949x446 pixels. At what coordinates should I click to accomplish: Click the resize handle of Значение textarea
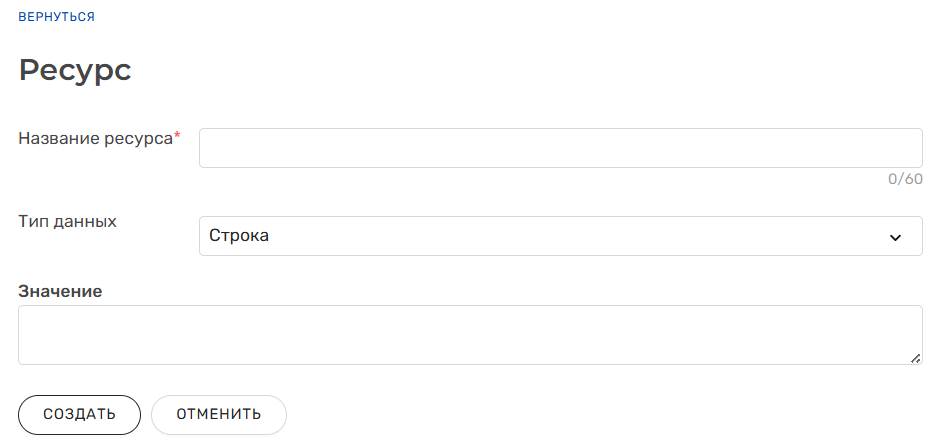click(x=916, y=358)
